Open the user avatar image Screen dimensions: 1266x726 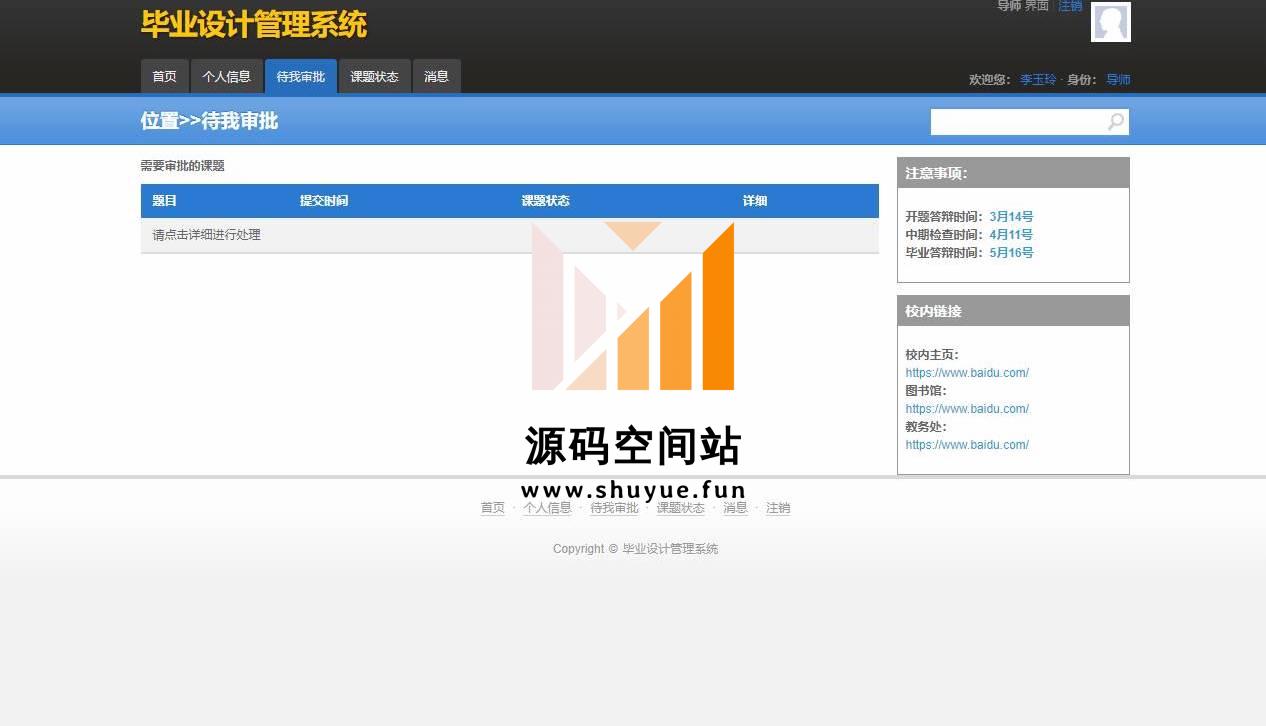click(x=1111, y=22)
